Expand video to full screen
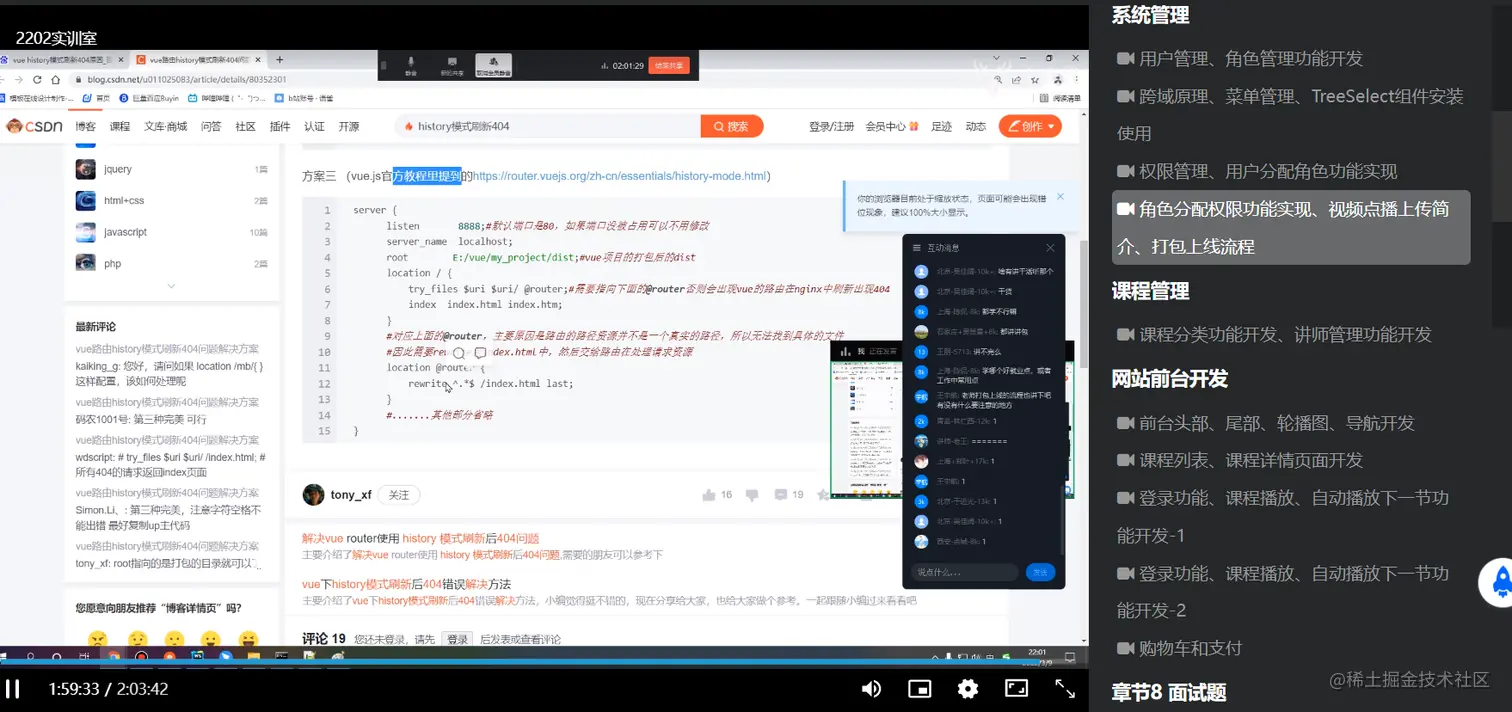 tap(1065, 688)
